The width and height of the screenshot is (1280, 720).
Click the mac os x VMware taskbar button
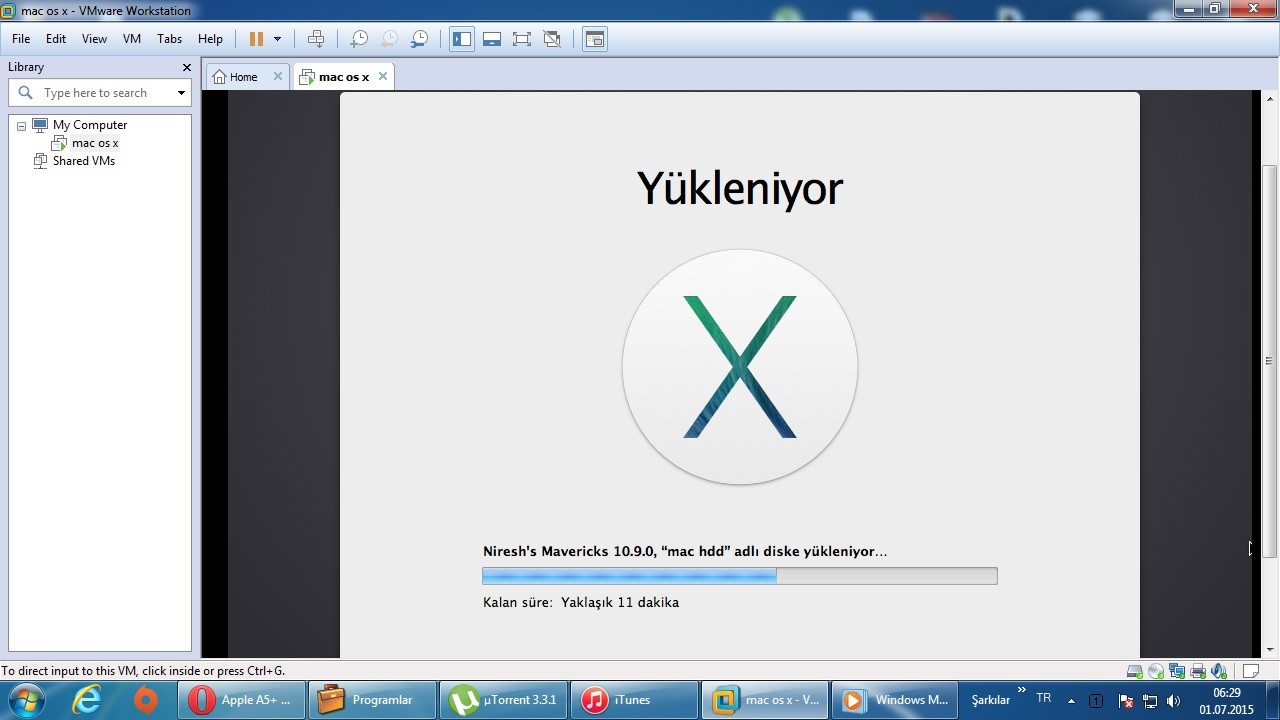pyautogui.click(x=766, y=700)
